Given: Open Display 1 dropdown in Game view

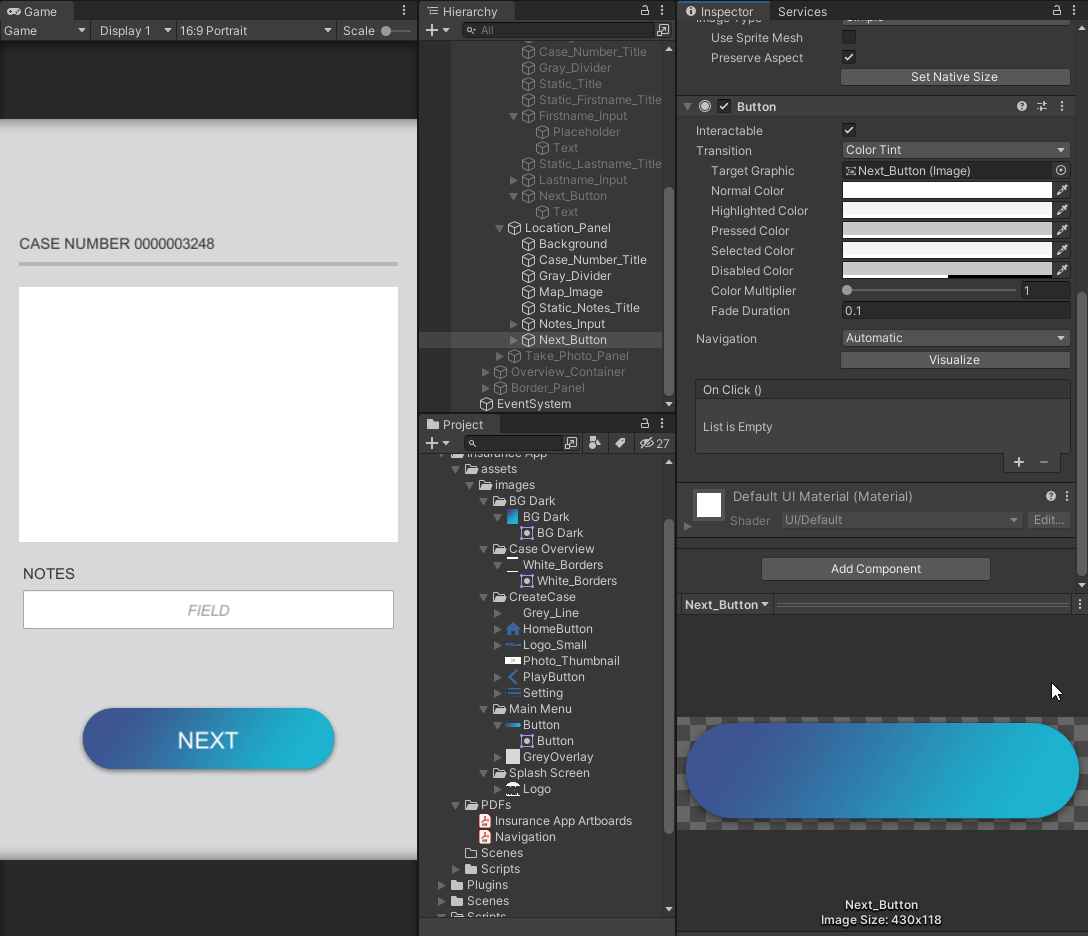Looking at the screenshot, I should [133, 31].
